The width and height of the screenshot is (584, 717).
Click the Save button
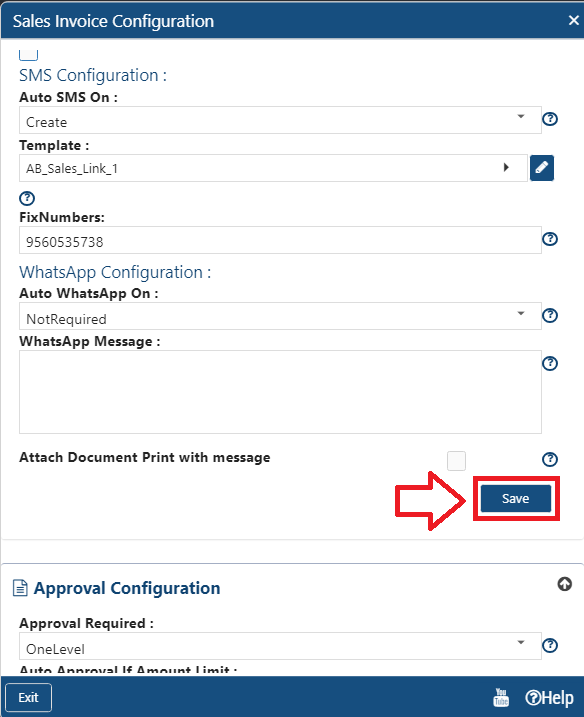click(516, 498)
